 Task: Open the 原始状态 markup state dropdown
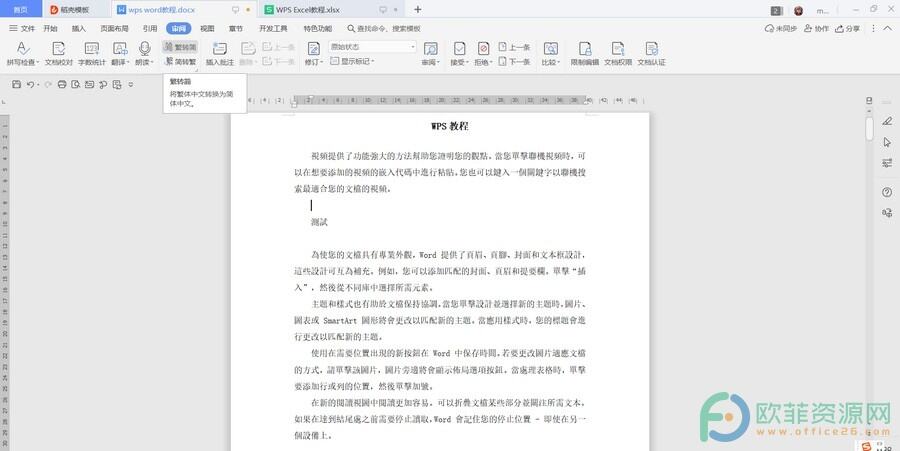pyautogui.click(x=373, y=47)
